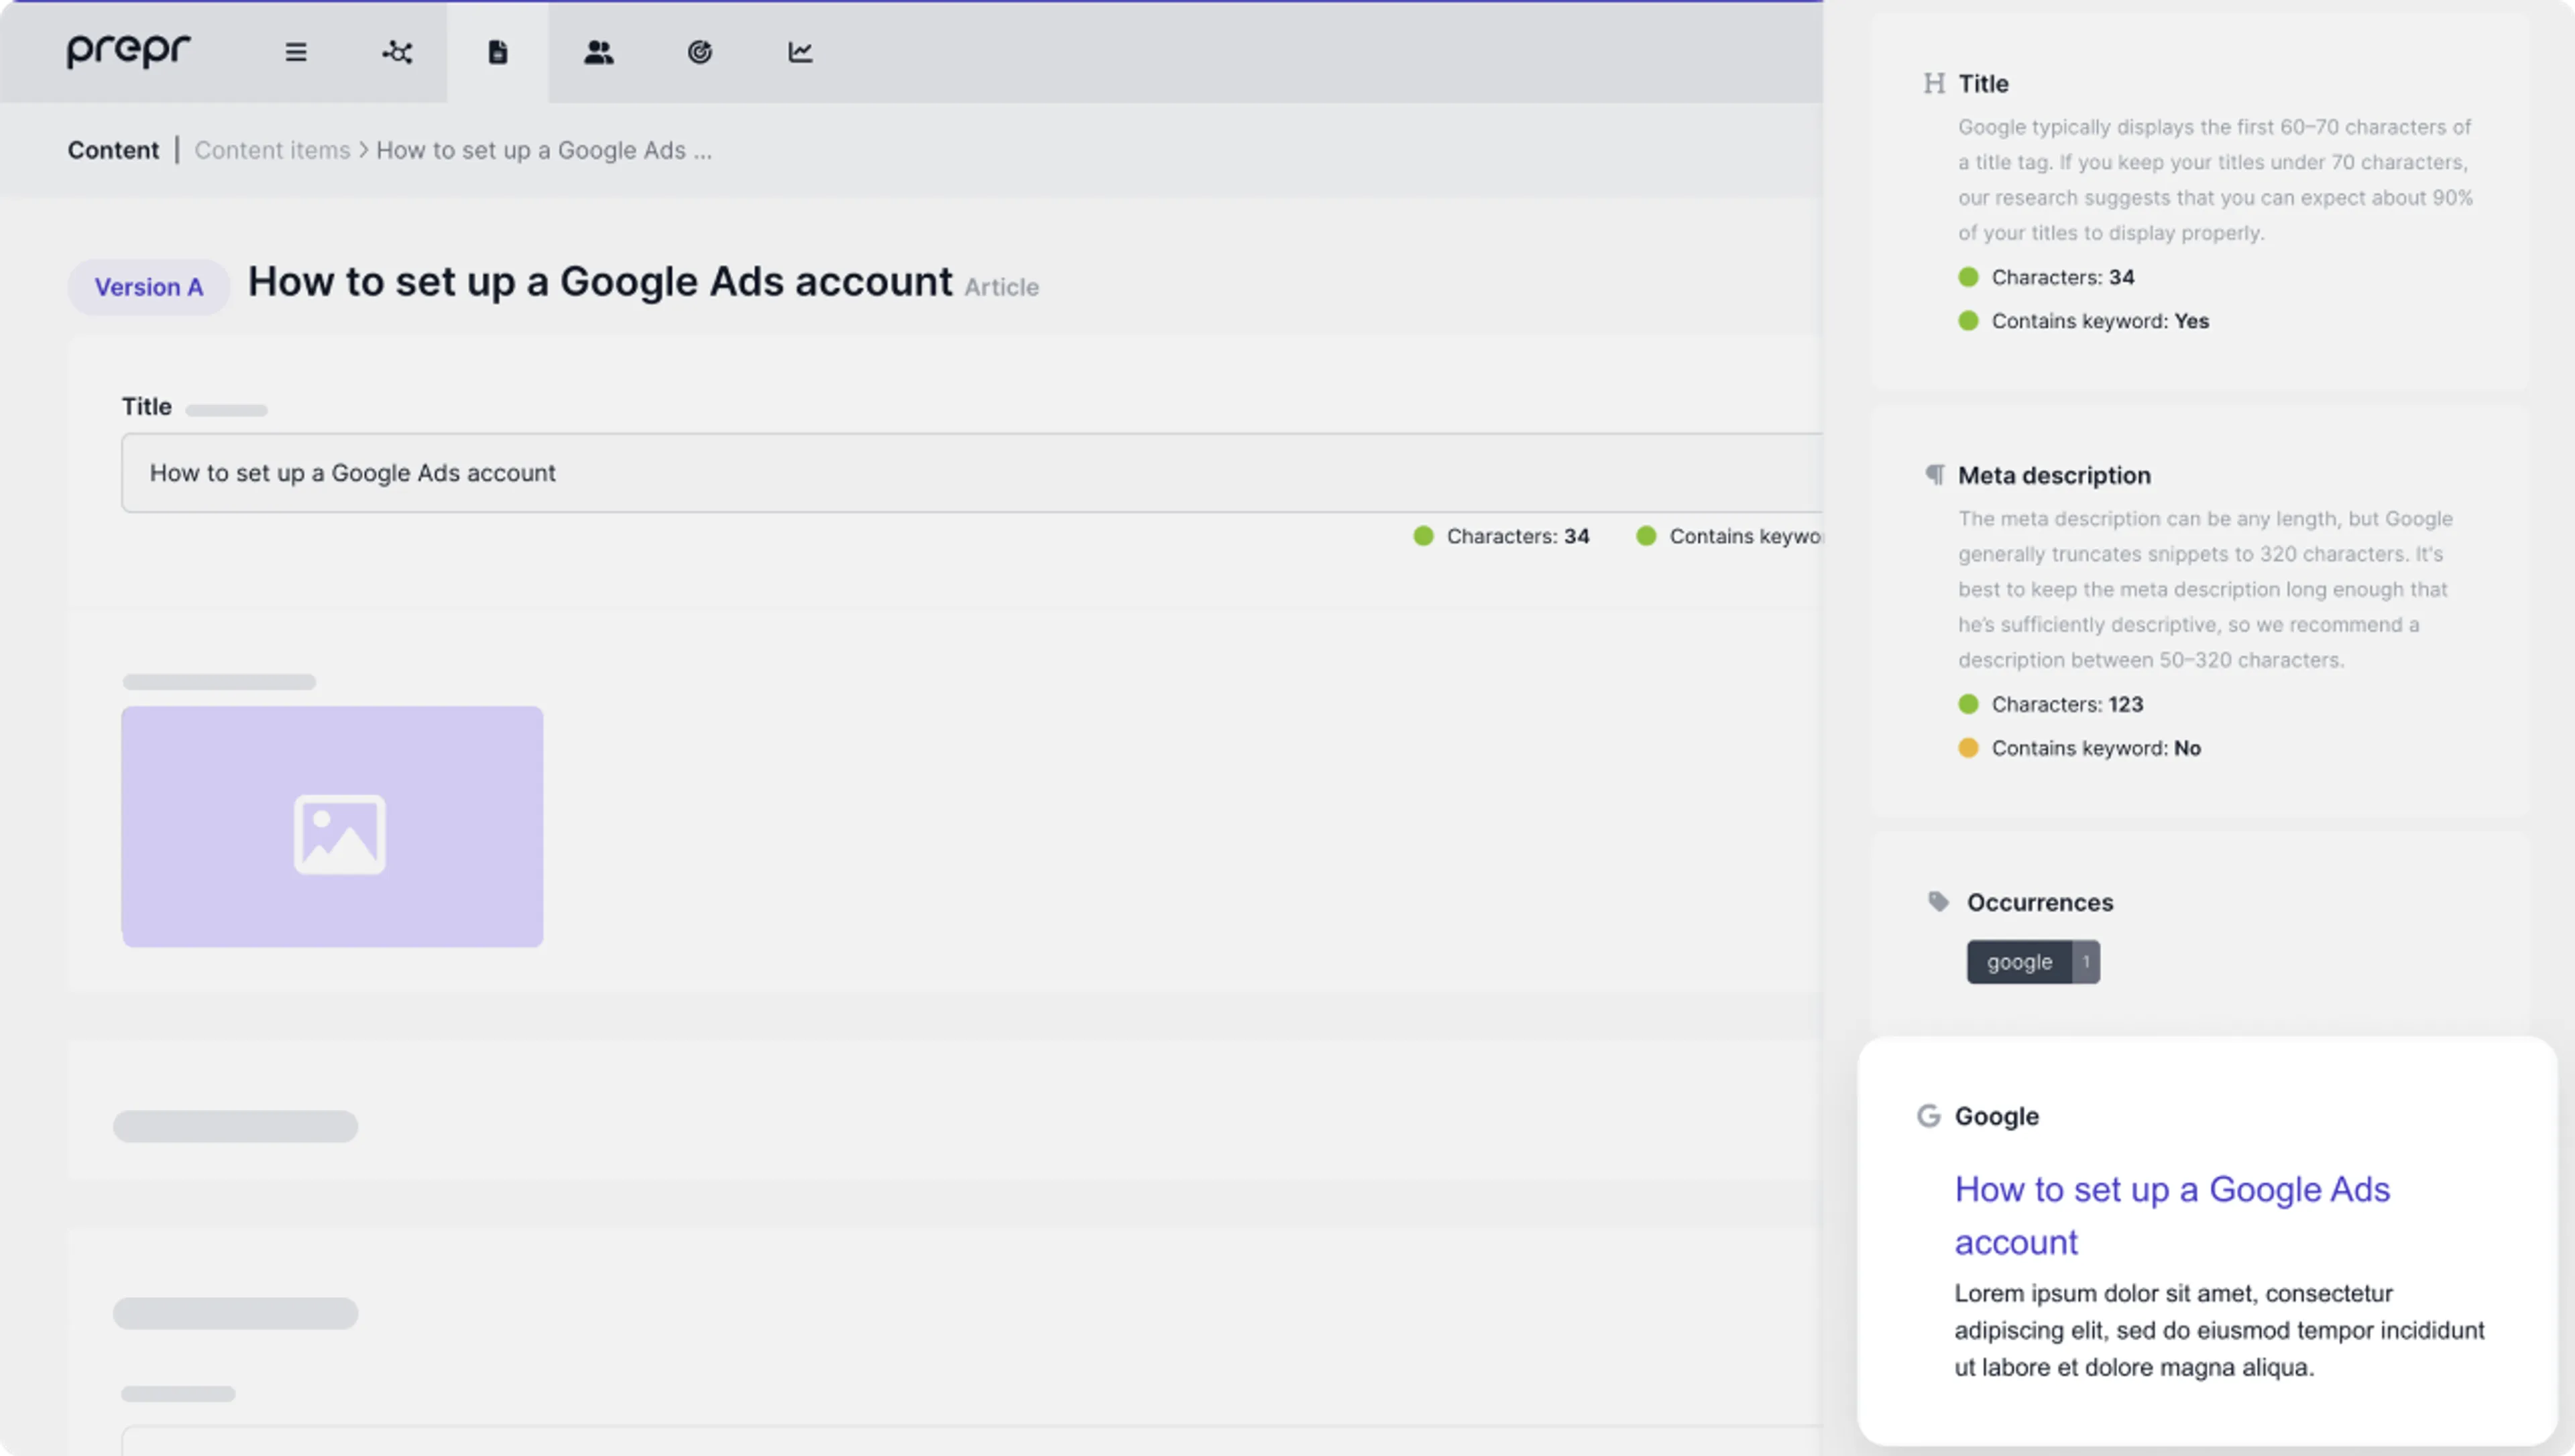Click the Meta description heading
This screenshot has width=2575, height=1456.
click(2054, 476)
